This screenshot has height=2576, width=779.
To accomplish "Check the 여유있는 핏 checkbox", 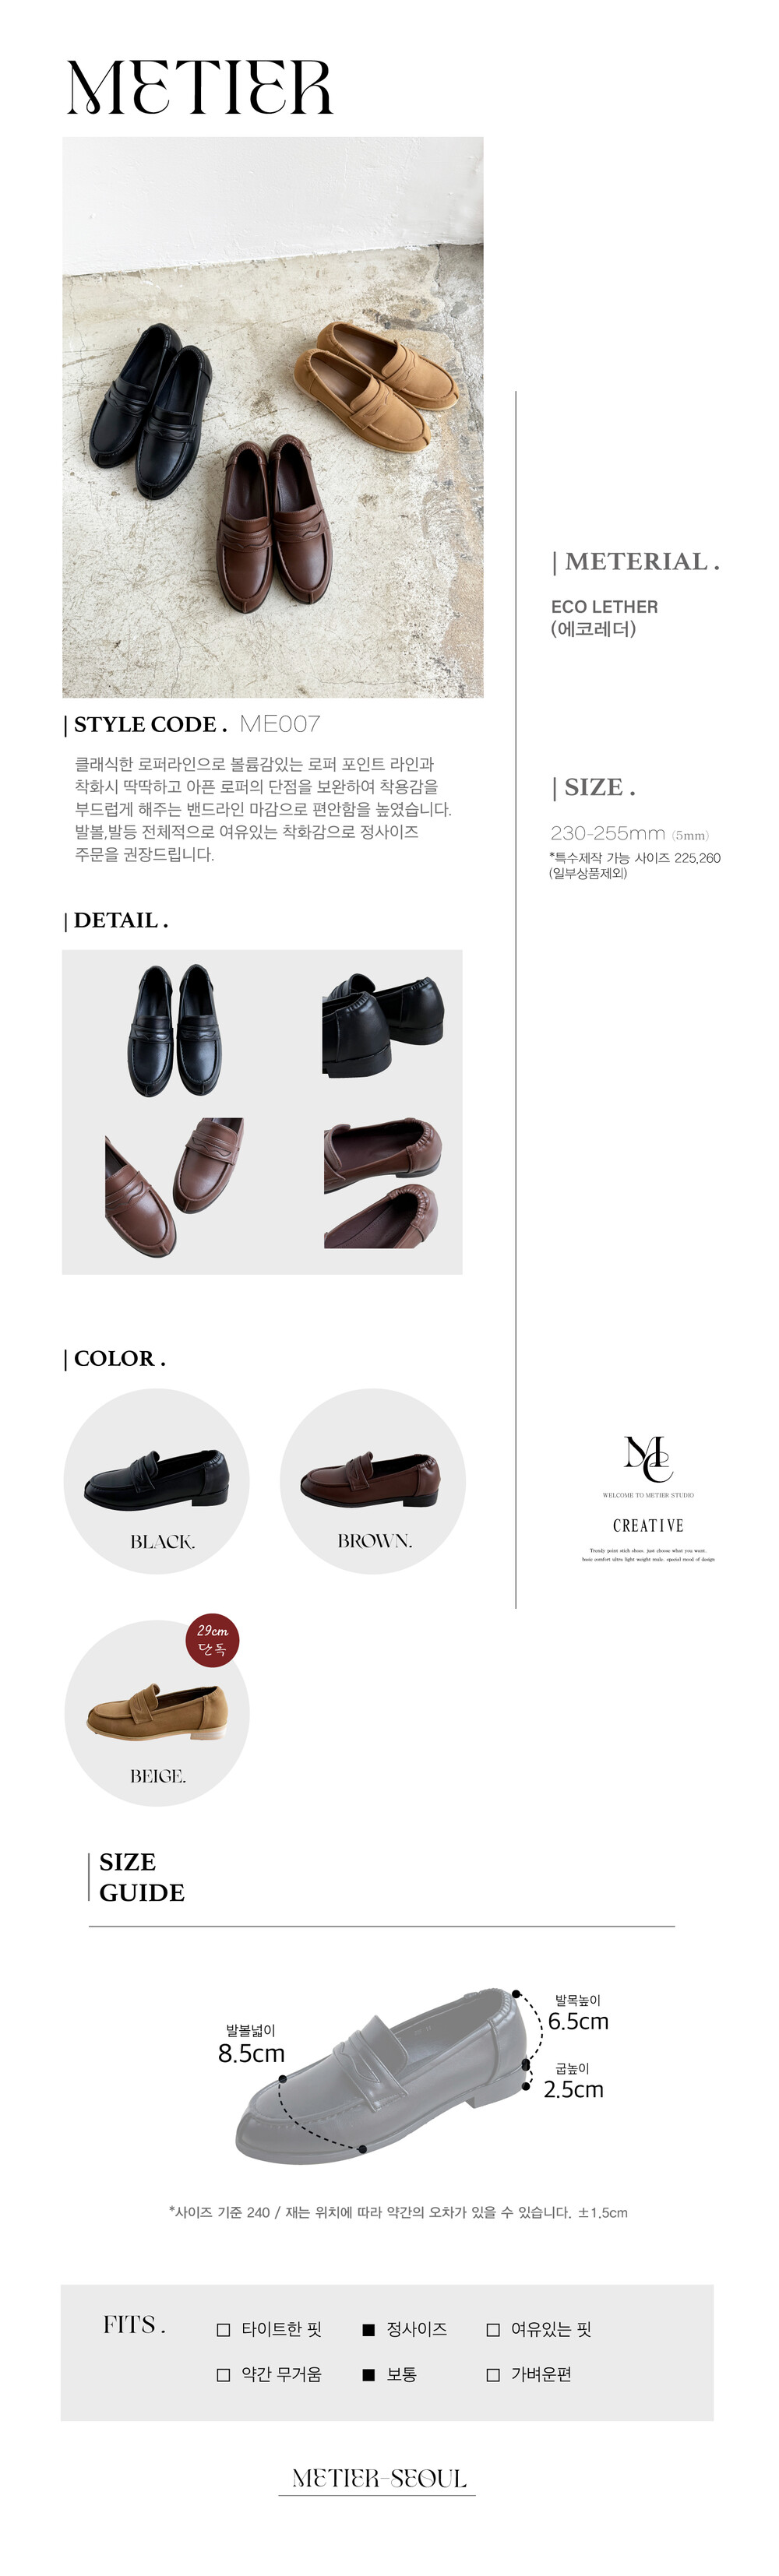I will coord(493,2330).
